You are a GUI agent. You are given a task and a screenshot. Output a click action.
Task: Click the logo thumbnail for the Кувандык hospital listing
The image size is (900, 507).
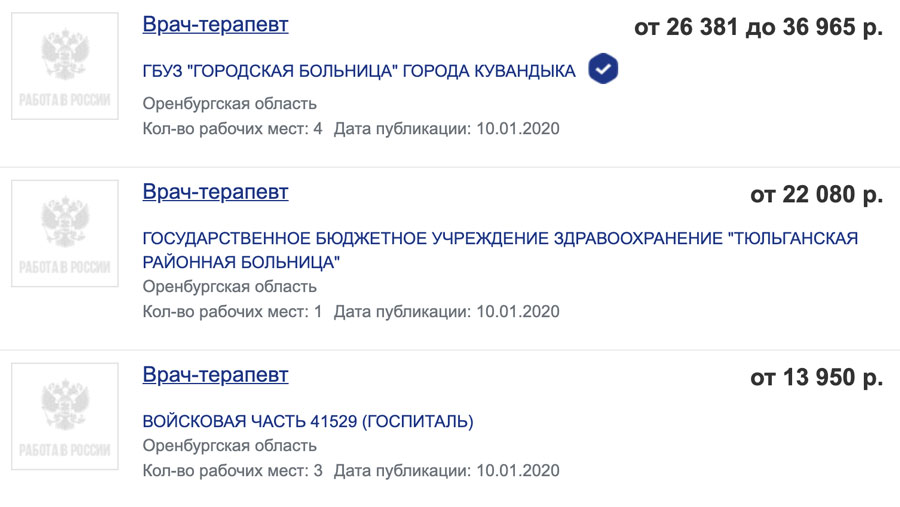tap(65, 66)
